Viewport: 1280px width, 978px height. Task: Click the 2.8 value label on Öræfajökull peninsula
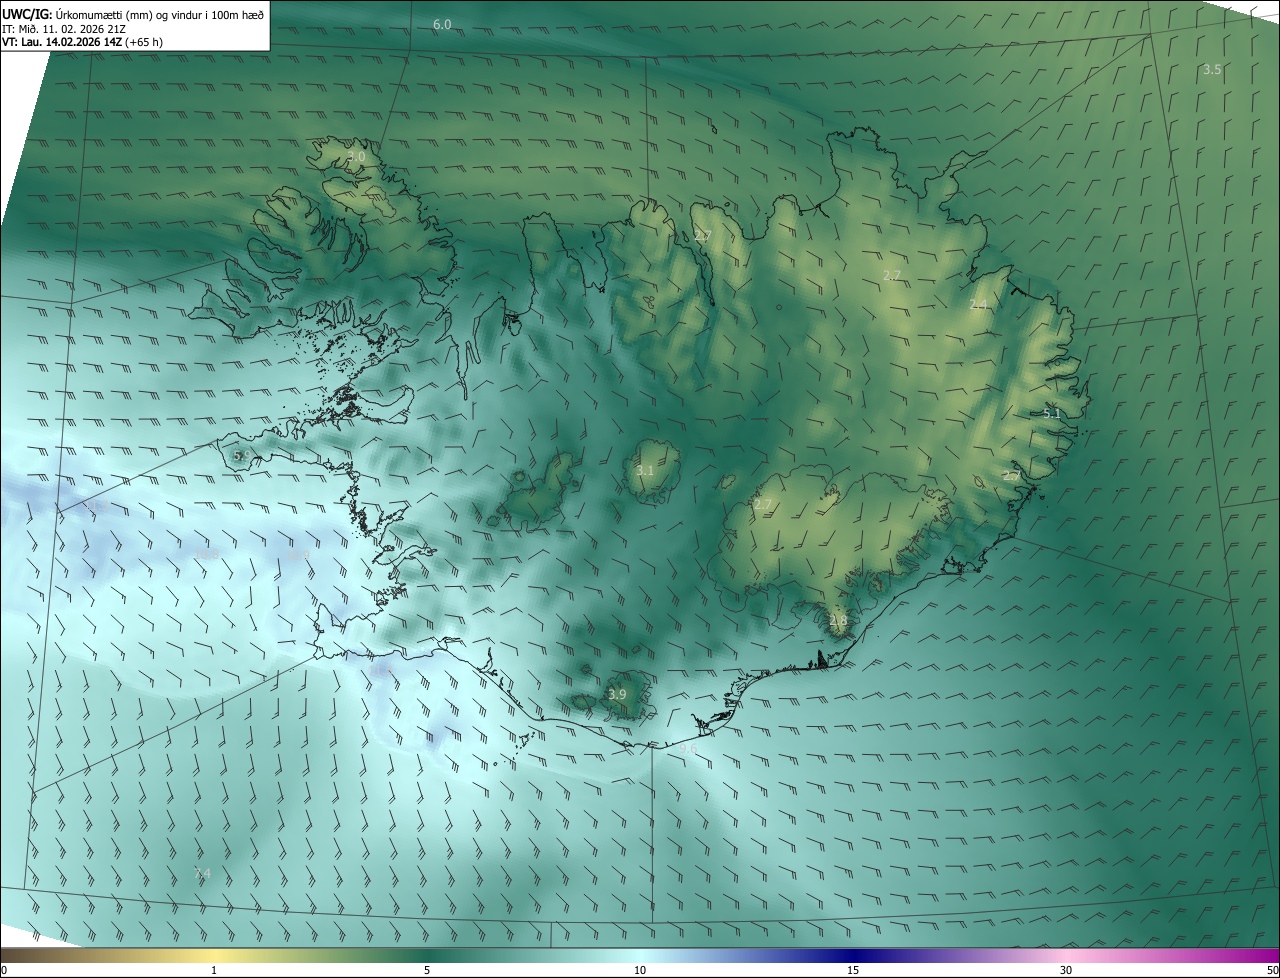point(838,621)
